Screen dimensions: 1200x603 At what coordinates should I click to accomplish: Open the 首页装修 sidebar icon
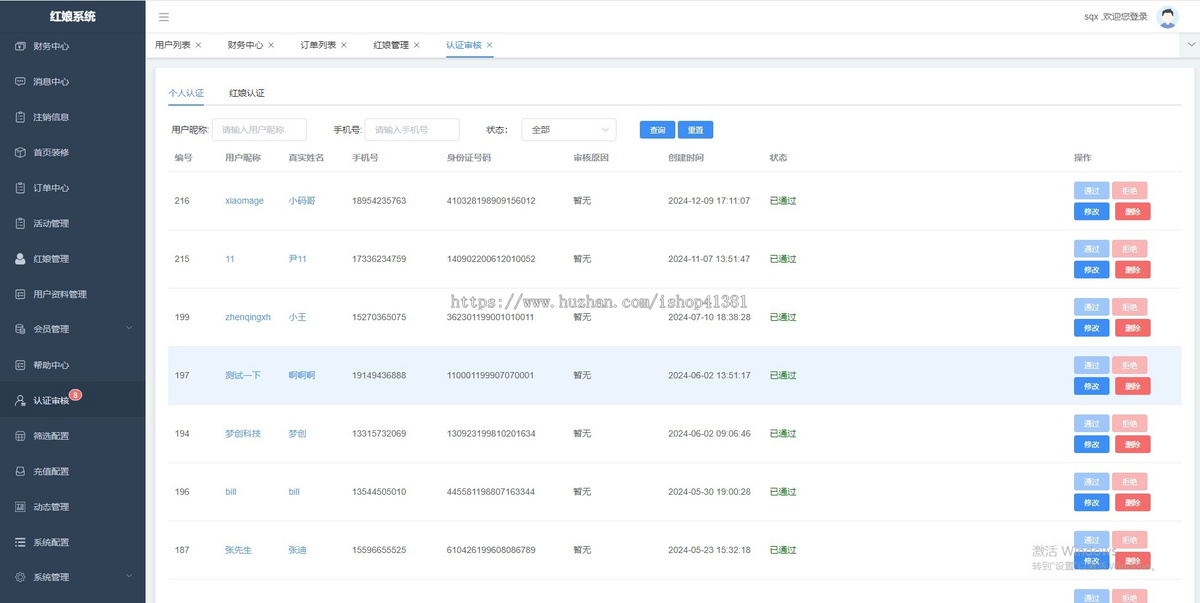click(20, 153)
